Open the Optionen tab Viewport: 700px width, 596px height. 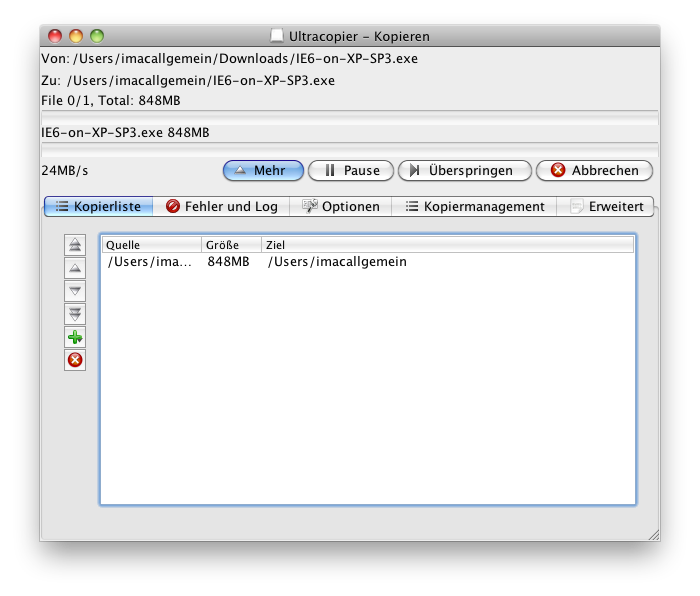pos(341,206)
